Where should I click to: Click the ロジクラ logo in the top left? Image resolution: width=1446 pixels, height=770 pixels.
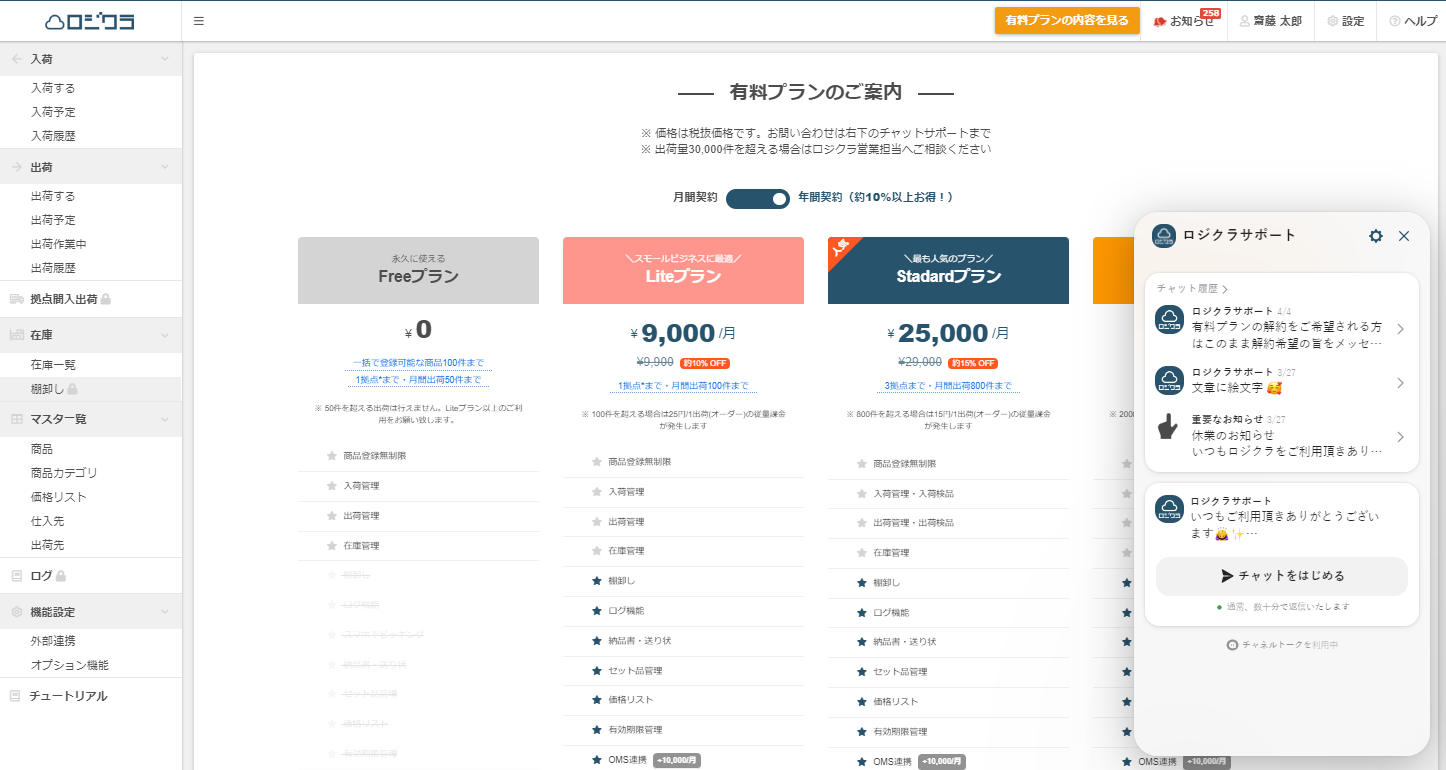[88, 20]
